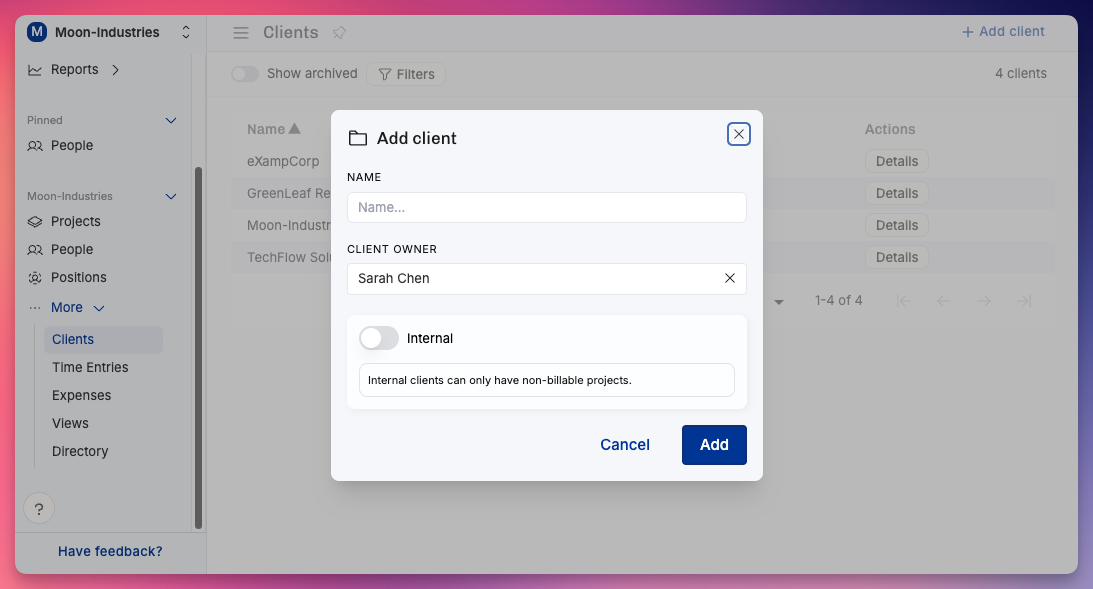Image resolution: width=1093 pixels, height=589 pixels.
Task: Clear the Sarah Chen client owner
Action: [729, 278]
